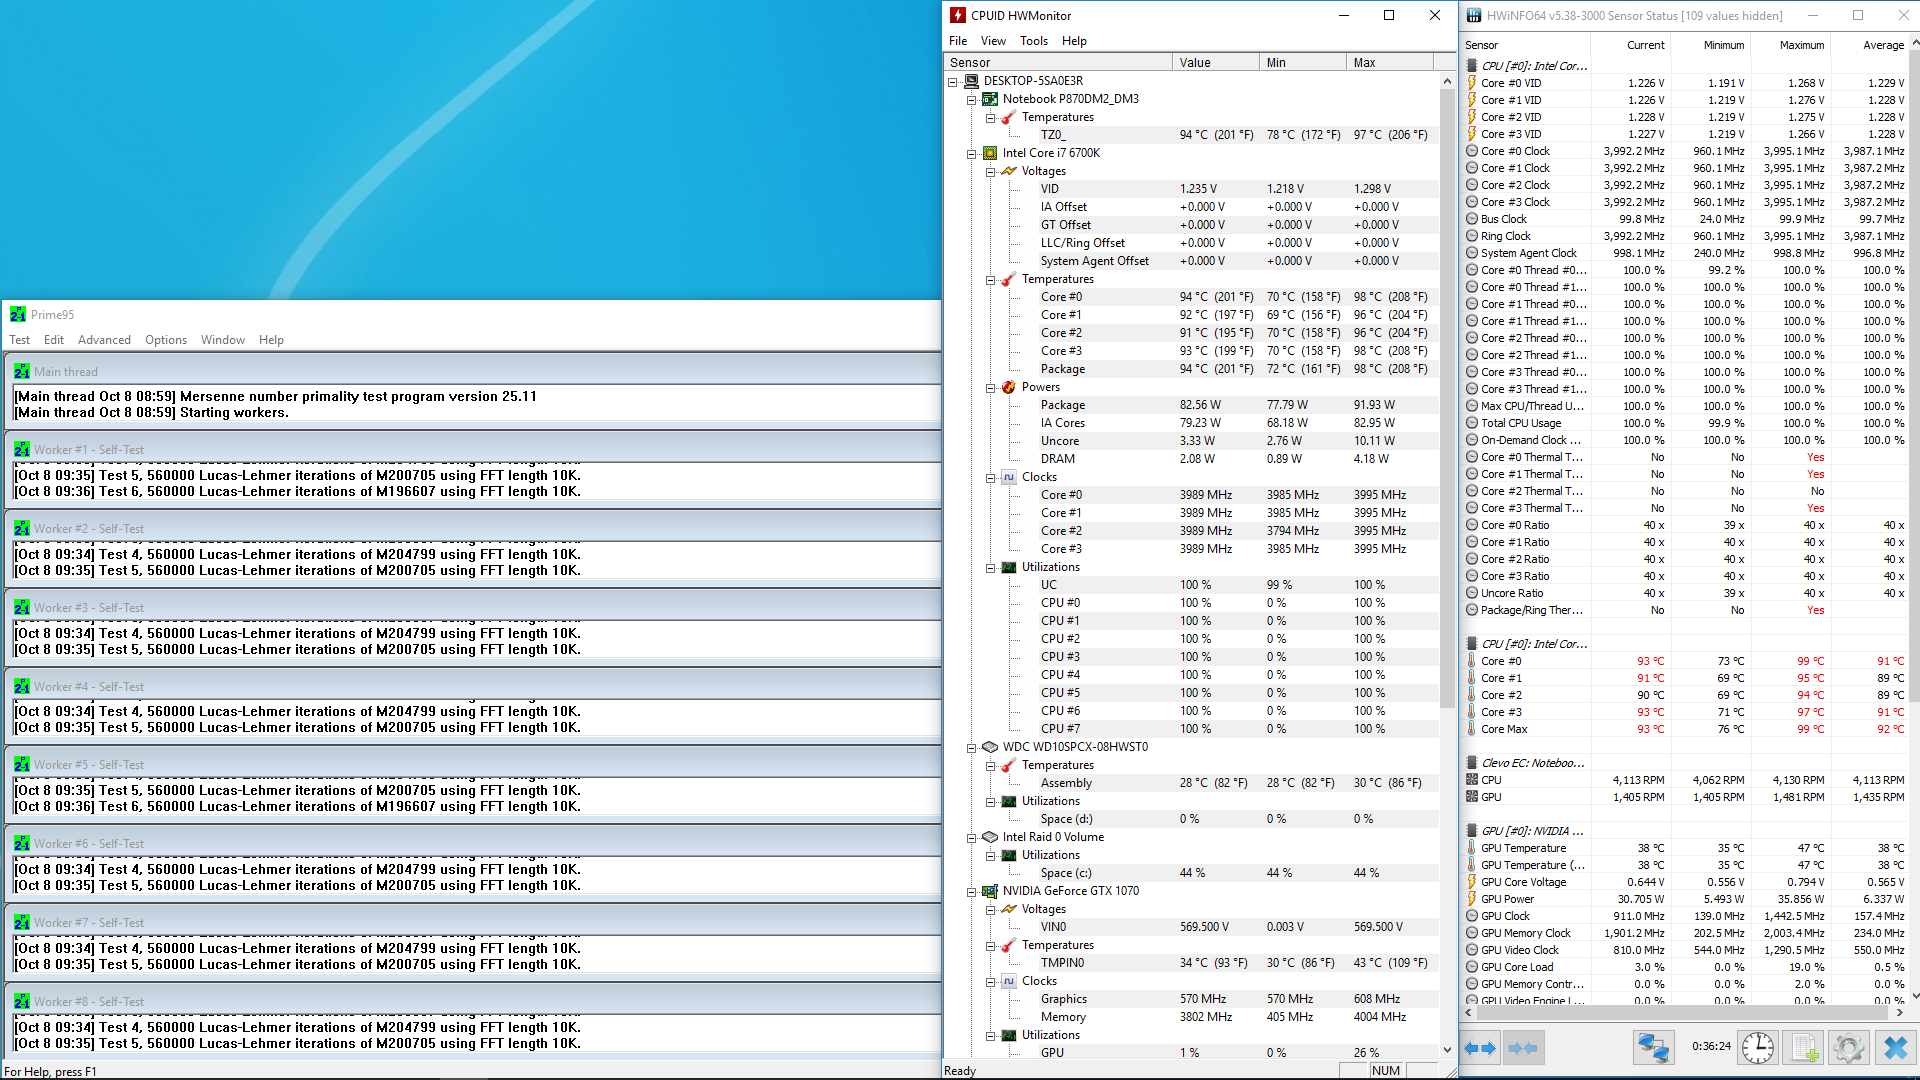Collapse the NVIDIA GeForce GTX 1070 node

tap(971, 892)
